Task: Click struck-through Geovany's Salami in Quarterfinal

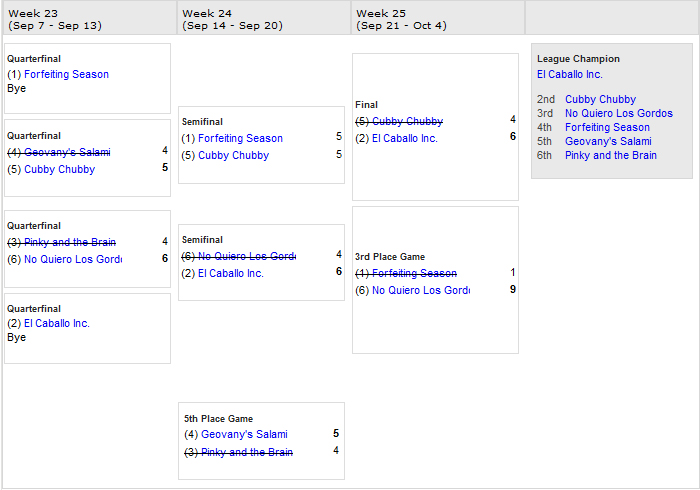Action: click(67, 153)
